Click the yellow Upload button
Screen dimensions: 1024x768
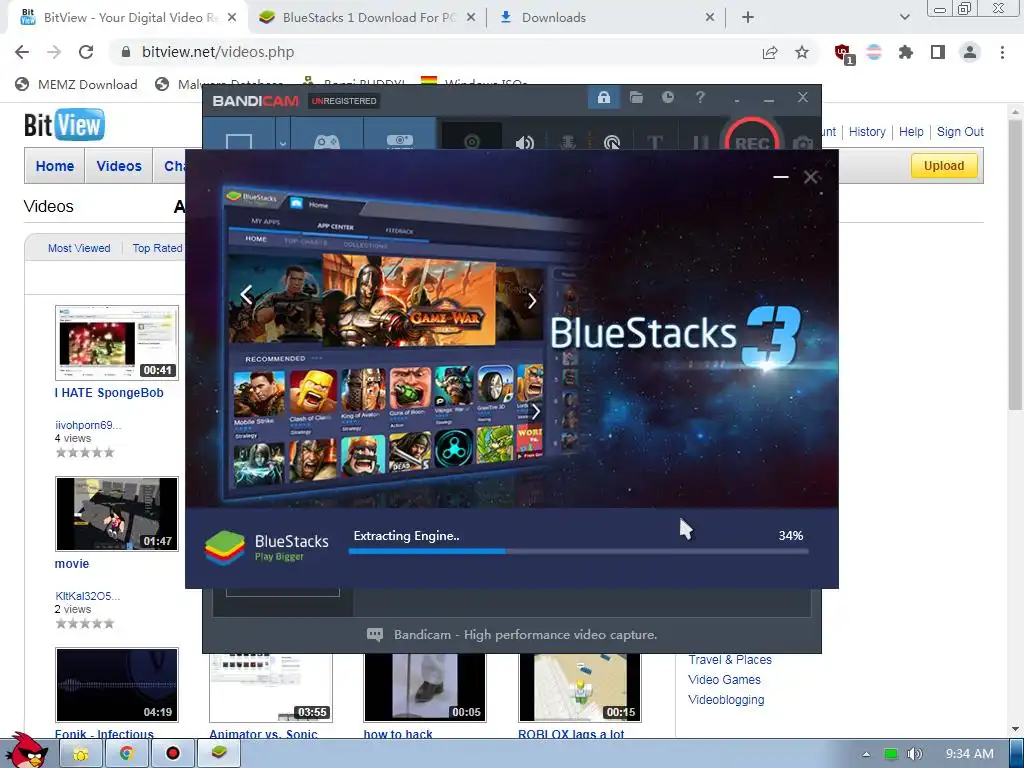pos(944,166)
